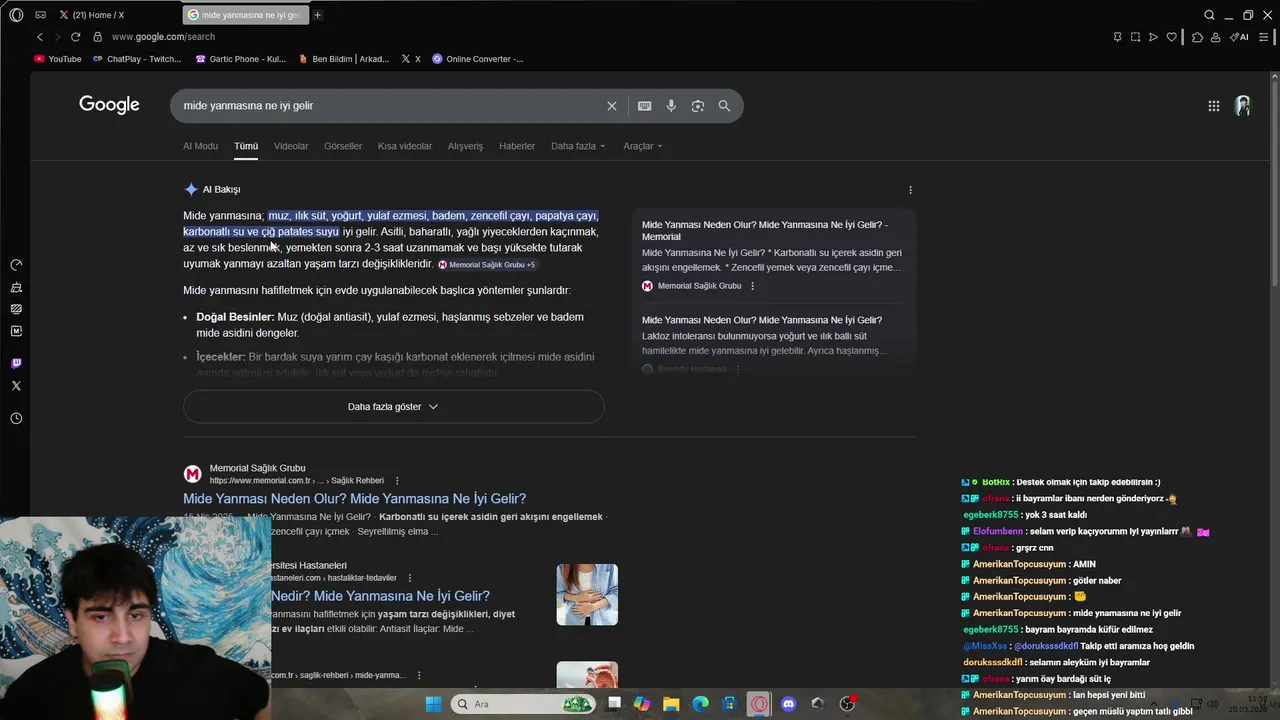The height and width of the screenshot is (720, 1280).
Task: Open the Gartic Phone bookmark
Action: 240,59
